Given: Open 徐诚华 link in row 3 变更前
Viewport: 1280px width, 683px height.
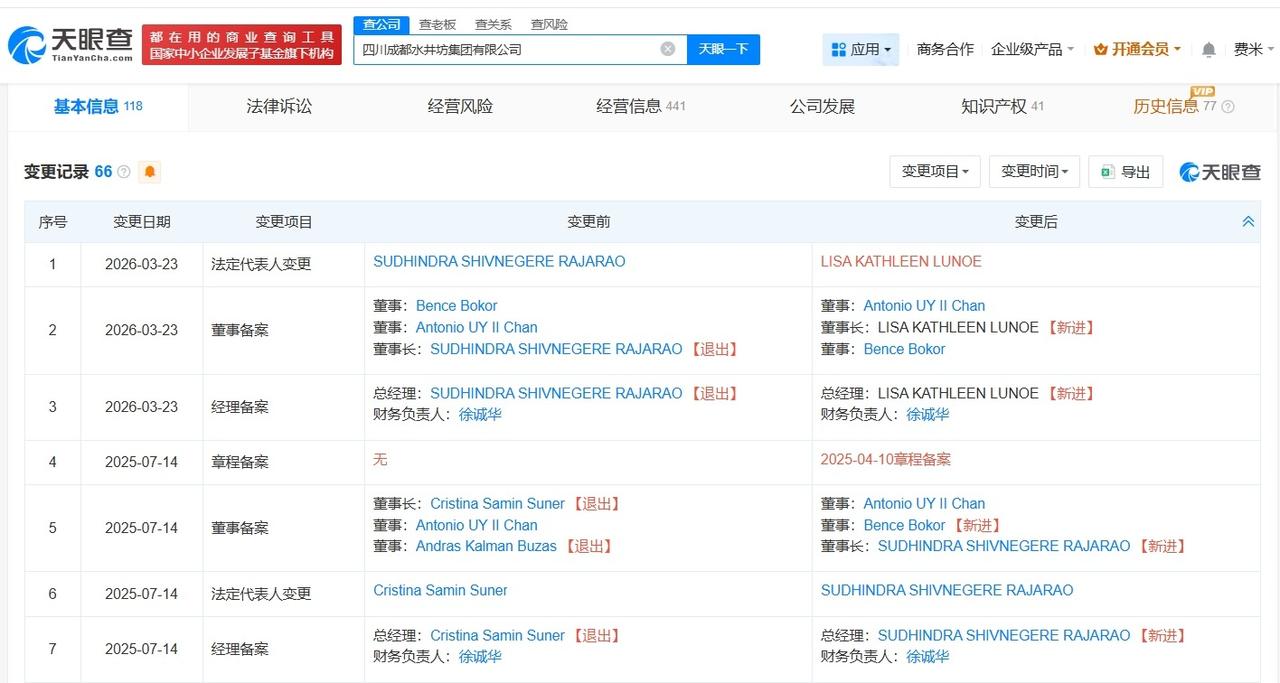Looking at the screenshot, I should pos(480,414).
